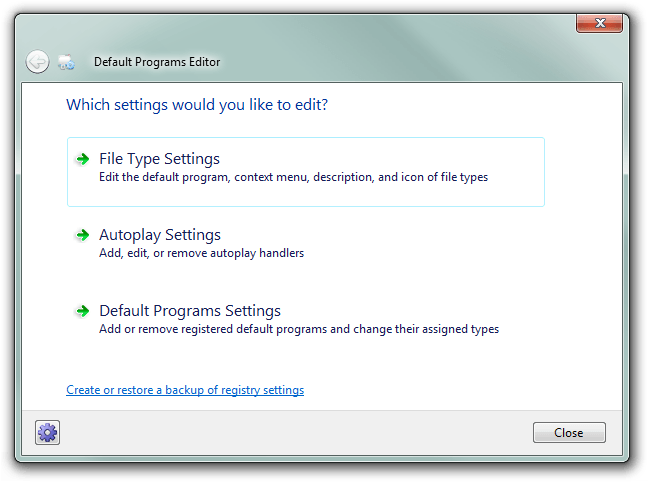648x483 pixels.
Task: Click the green arrow beside Autoplay Settings
Action: pos(82,235)
